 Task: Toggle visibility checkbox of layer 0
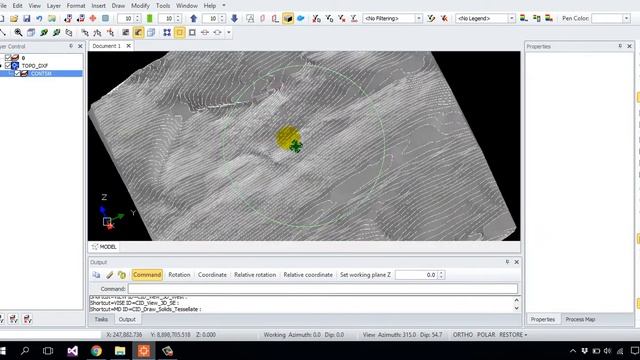coord(8,58)
